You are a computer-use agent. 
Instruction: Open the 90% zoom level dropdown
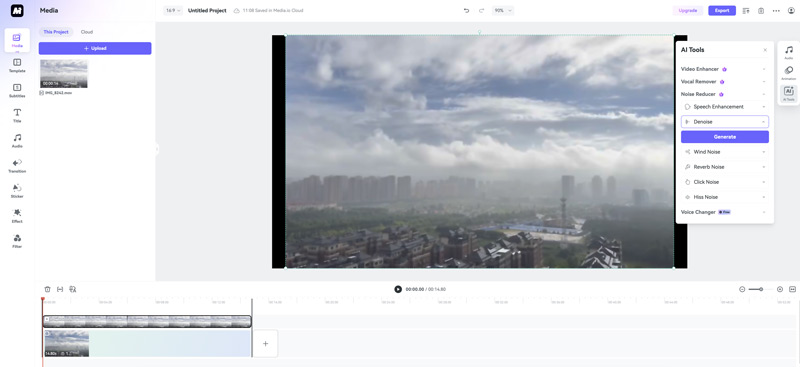pyautogui.click(x=503, y=10)
